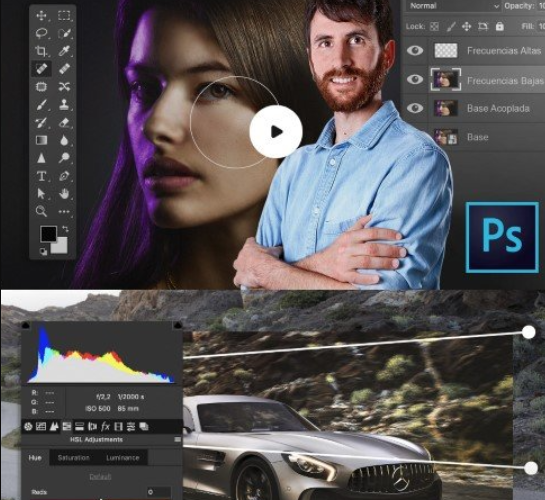Viewport: 545px width, 500px height.
Task: Select the Zoom tool
Action: [x=41, y=211]
